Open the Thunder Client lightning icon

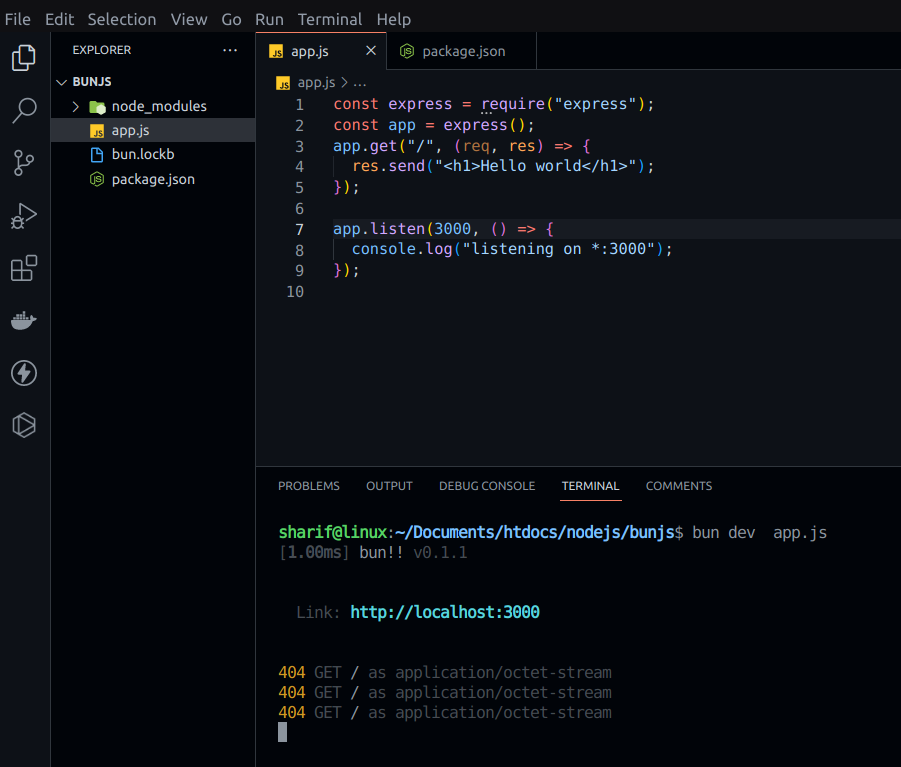[24, 373]
